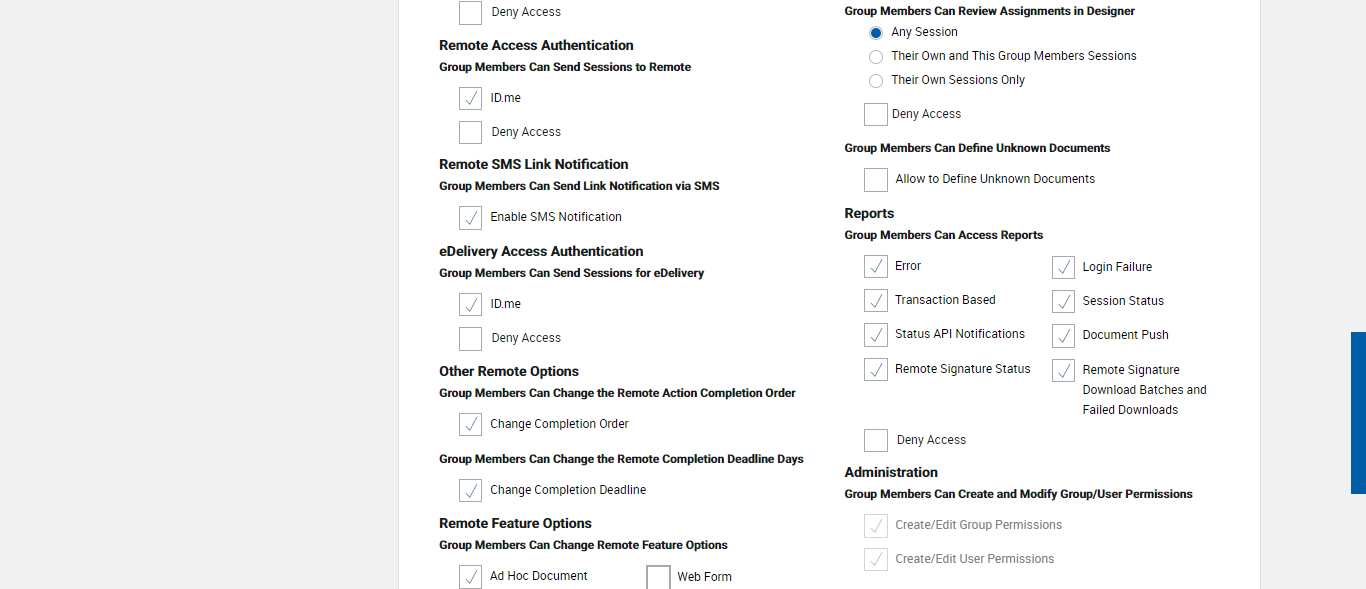Toggle Remote Signature Status checkbox
This screenshot has height=589, width=1366.
tap(876, 370)
